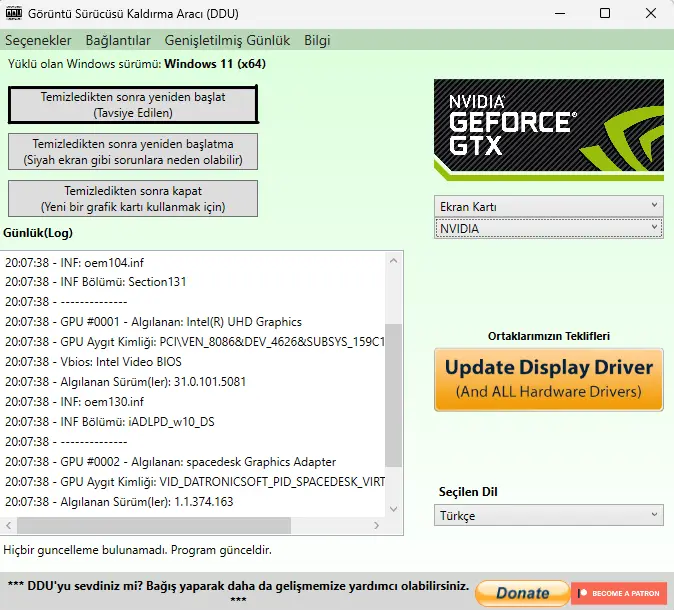Select log line 'INF: oem104.inf'

(74, 263)
